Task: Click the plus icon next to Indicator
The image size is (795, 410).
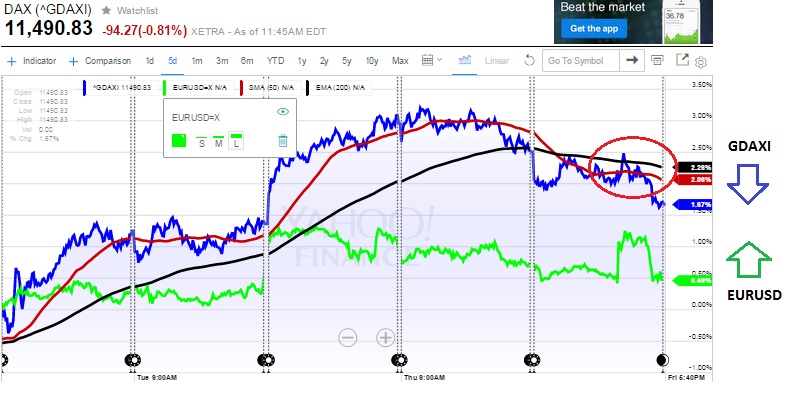Action: [12, 61]
